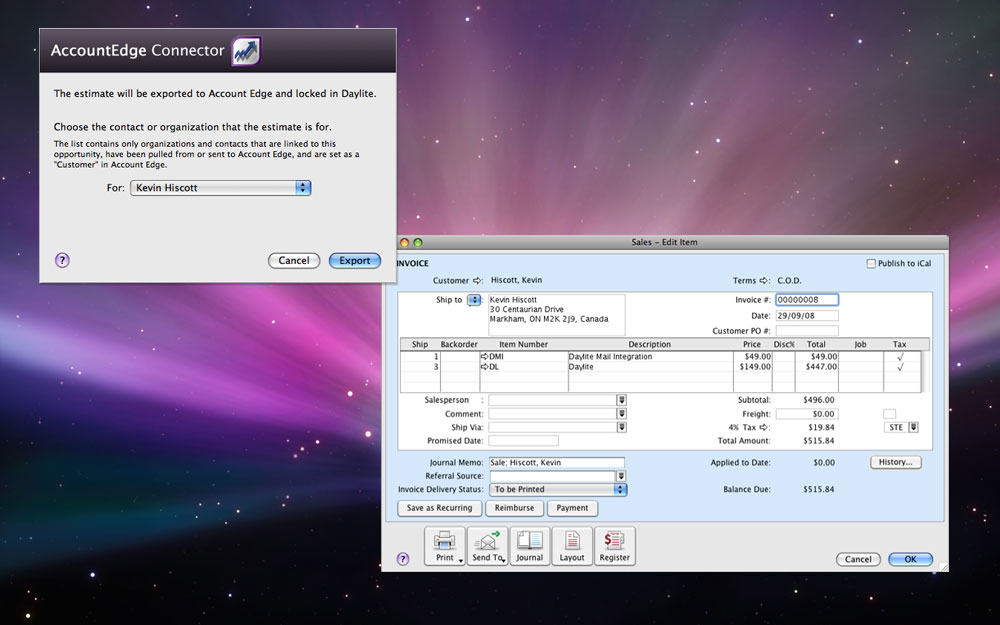This screenshot has width=1000, height=625.
Task: Click the Ship to address box
Action: click(x=557, y=314)
